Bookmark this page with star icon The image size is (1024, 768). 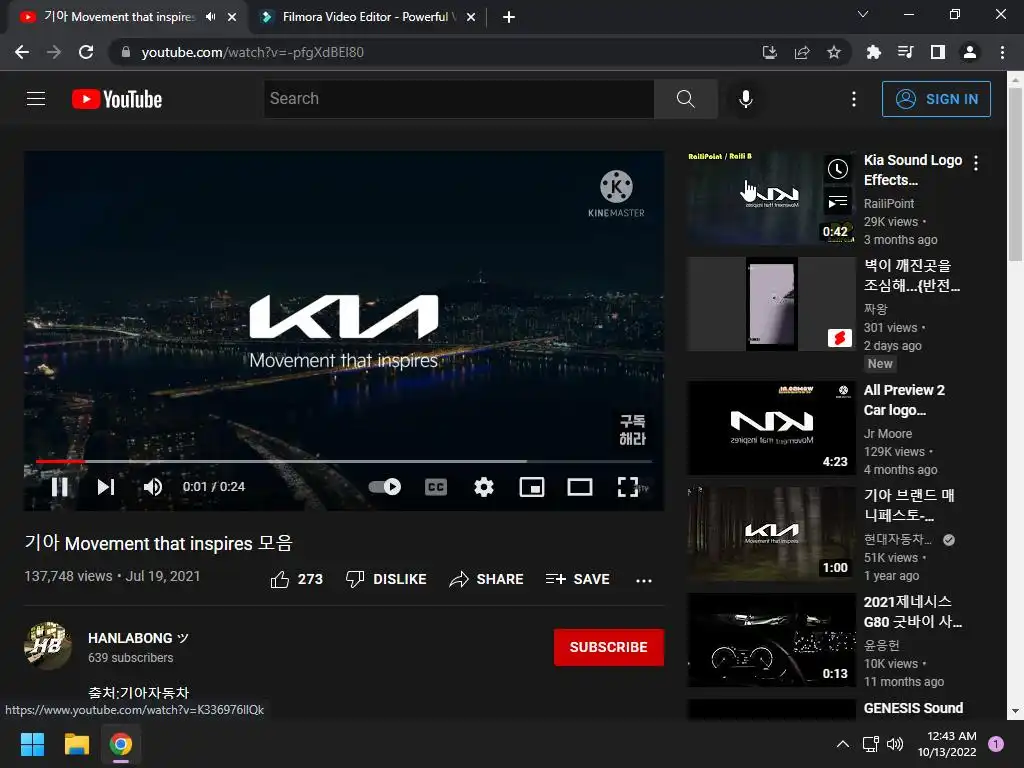point(834,52)
